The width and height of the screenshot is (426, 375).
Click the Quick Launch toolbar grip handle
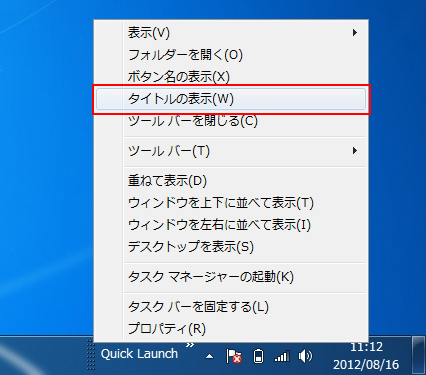point(90,355)
